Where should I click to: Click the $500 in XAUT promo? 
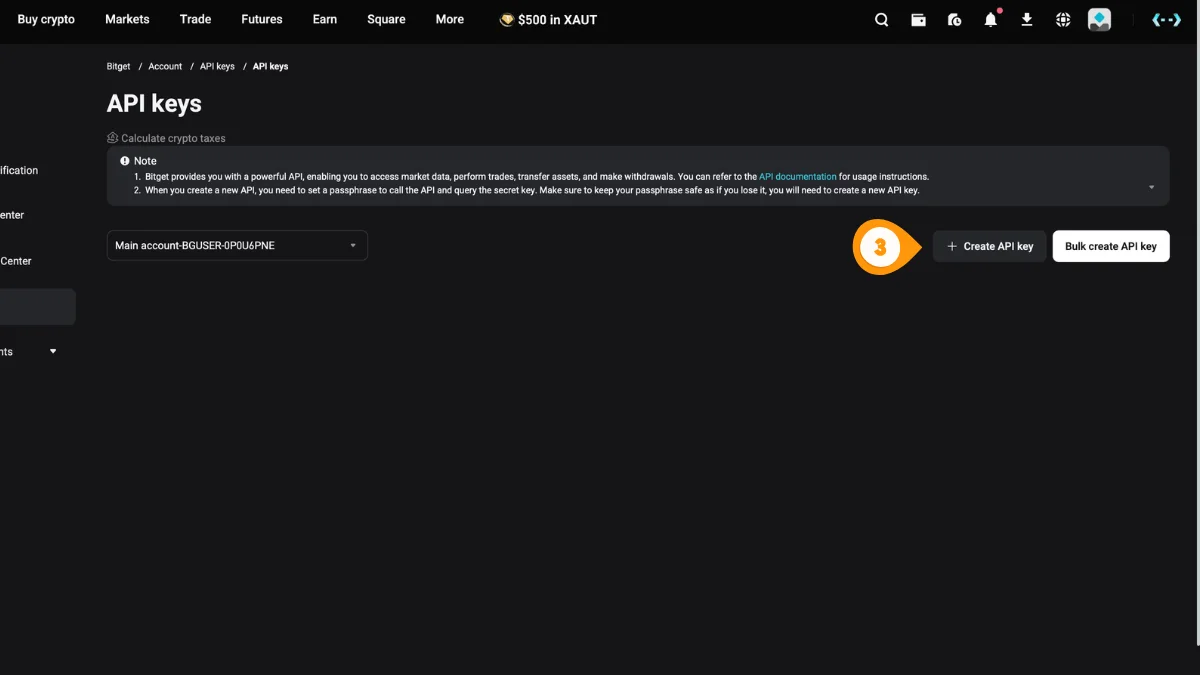coord(548,20)
